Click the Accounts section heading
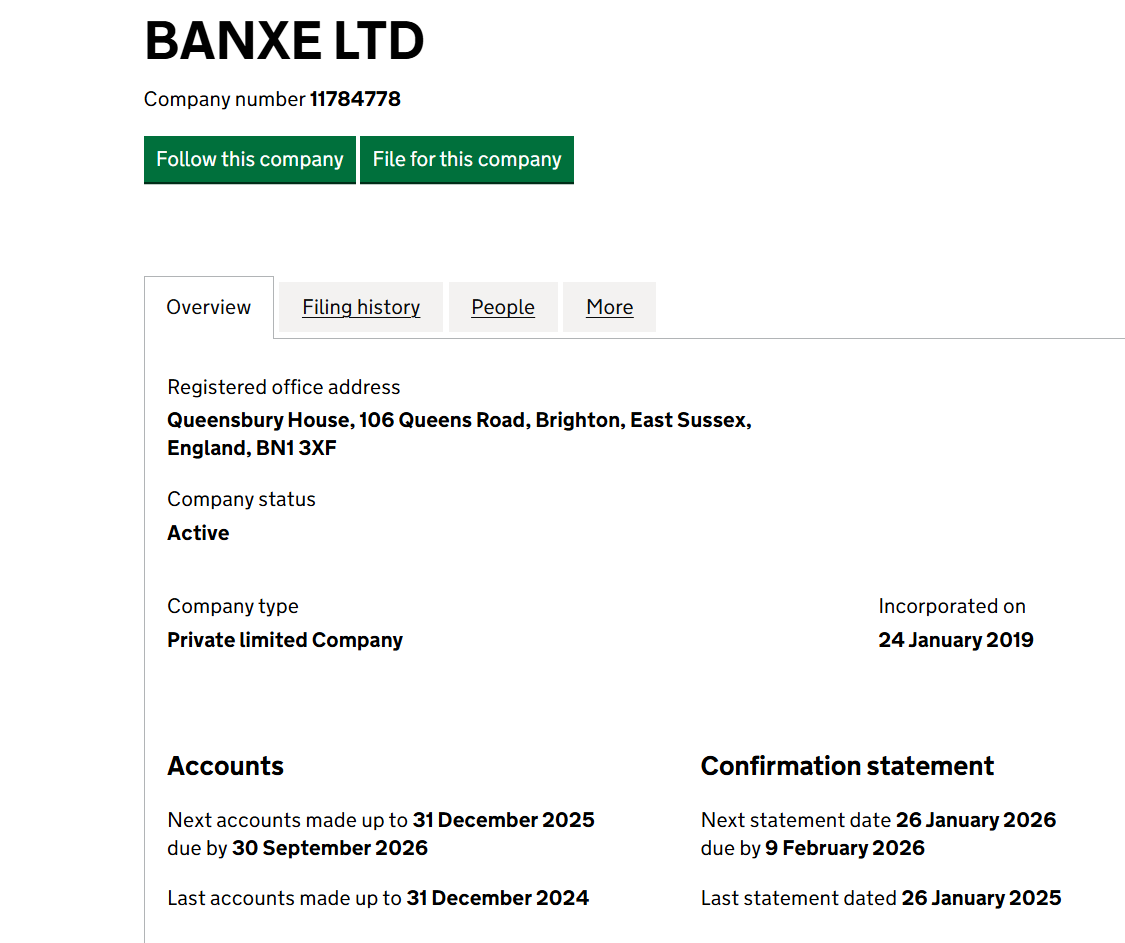The image size is (1125, 943). click(x=225, y=766)
